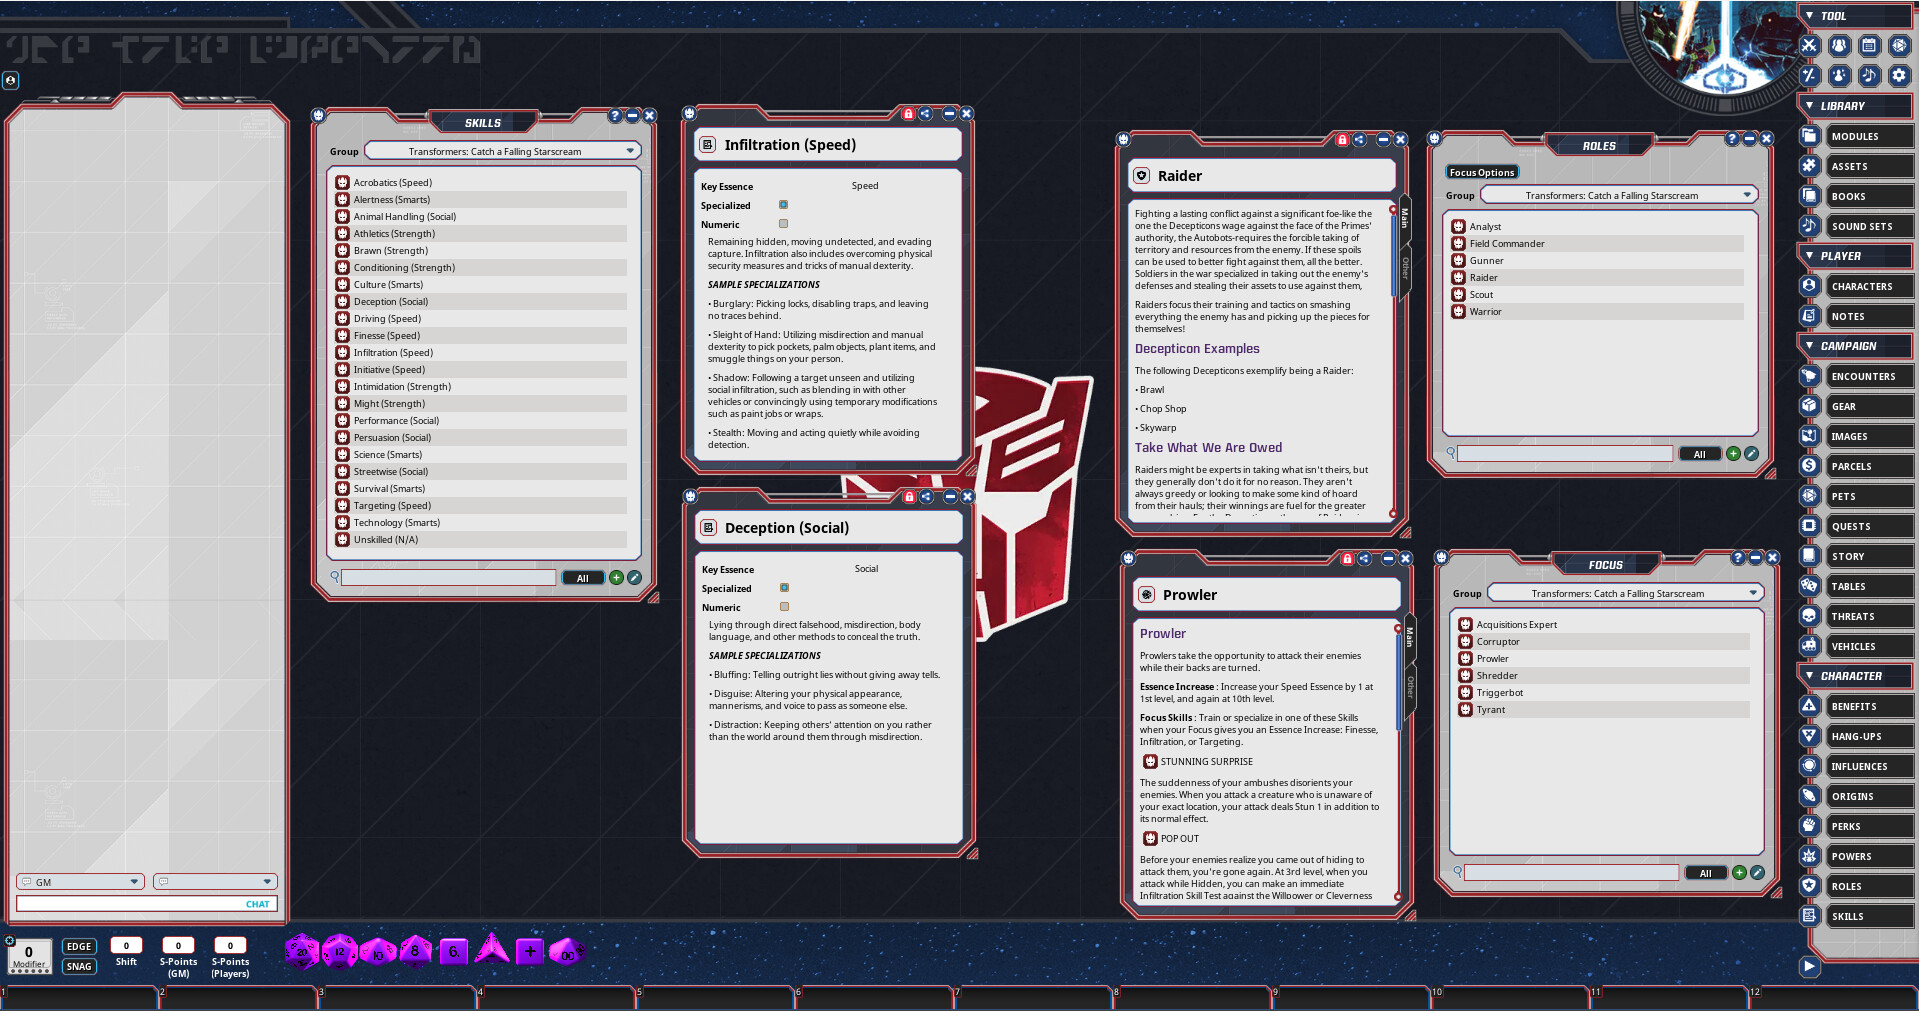Open the Sound Sets music-note tool icon
Viewport: 1919px width, 1011px height.
[1868, 75]
